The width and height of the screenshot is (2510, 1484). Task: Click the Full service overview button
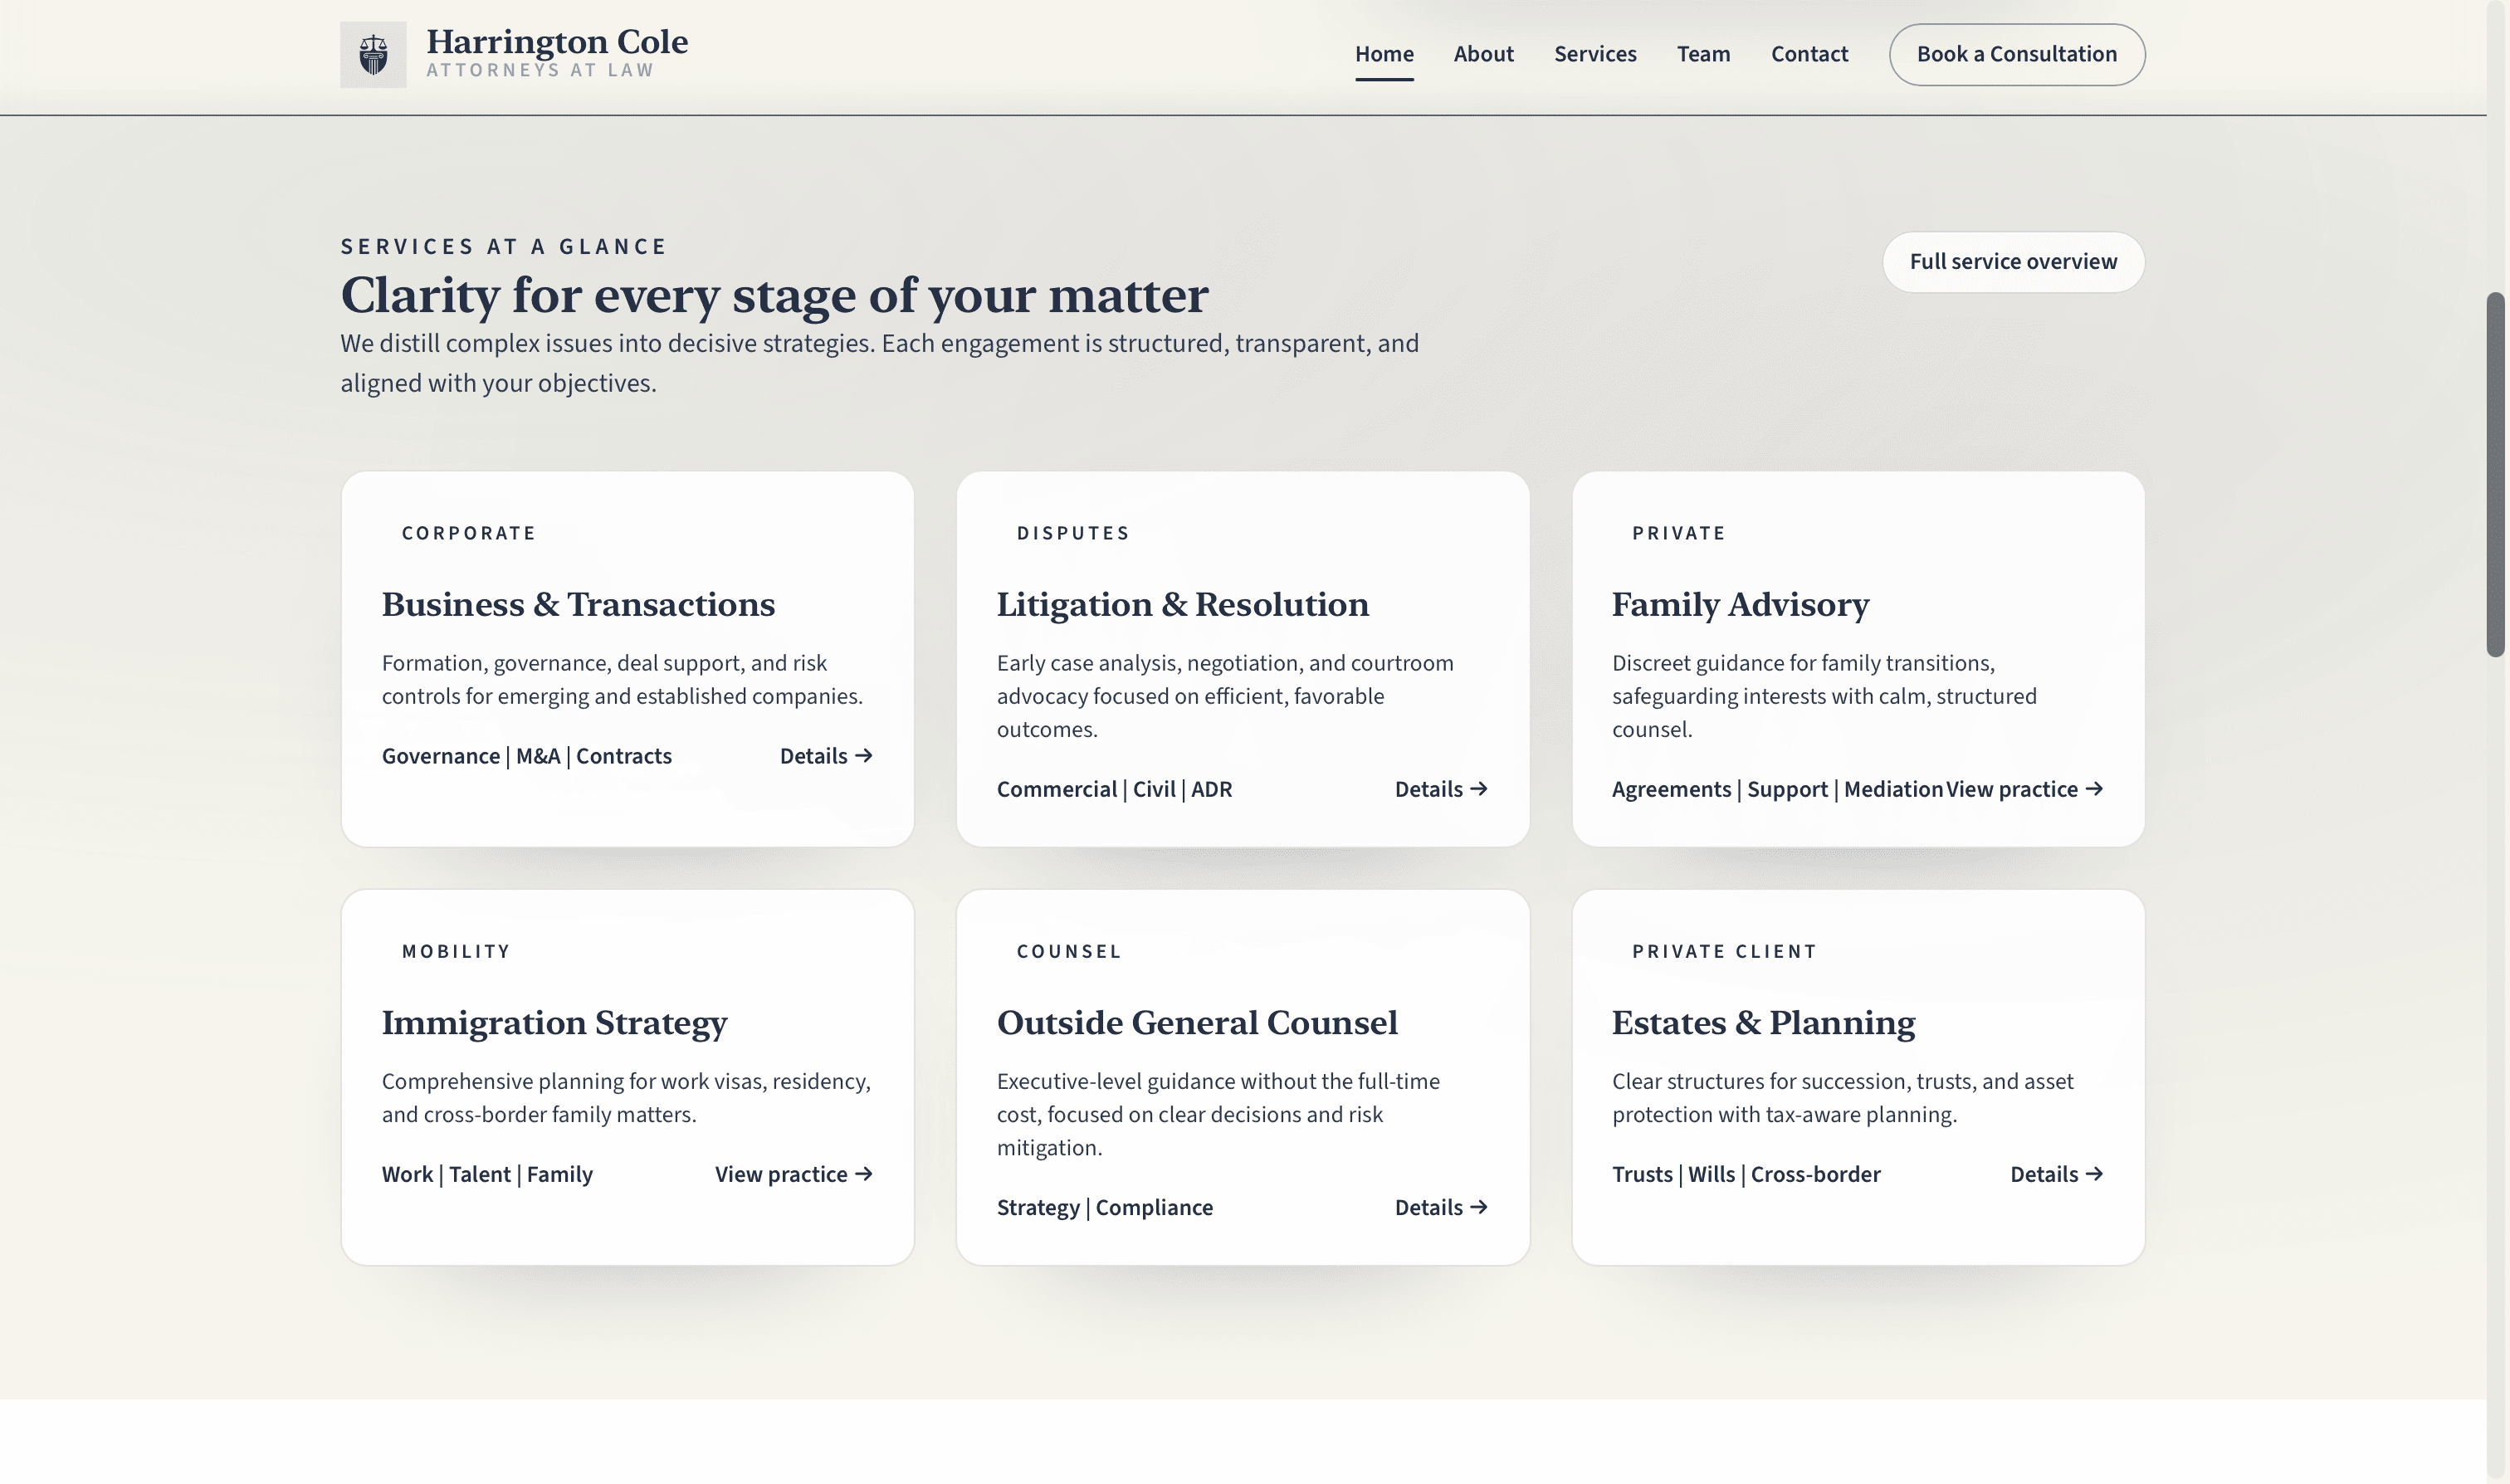[2013, 262]
